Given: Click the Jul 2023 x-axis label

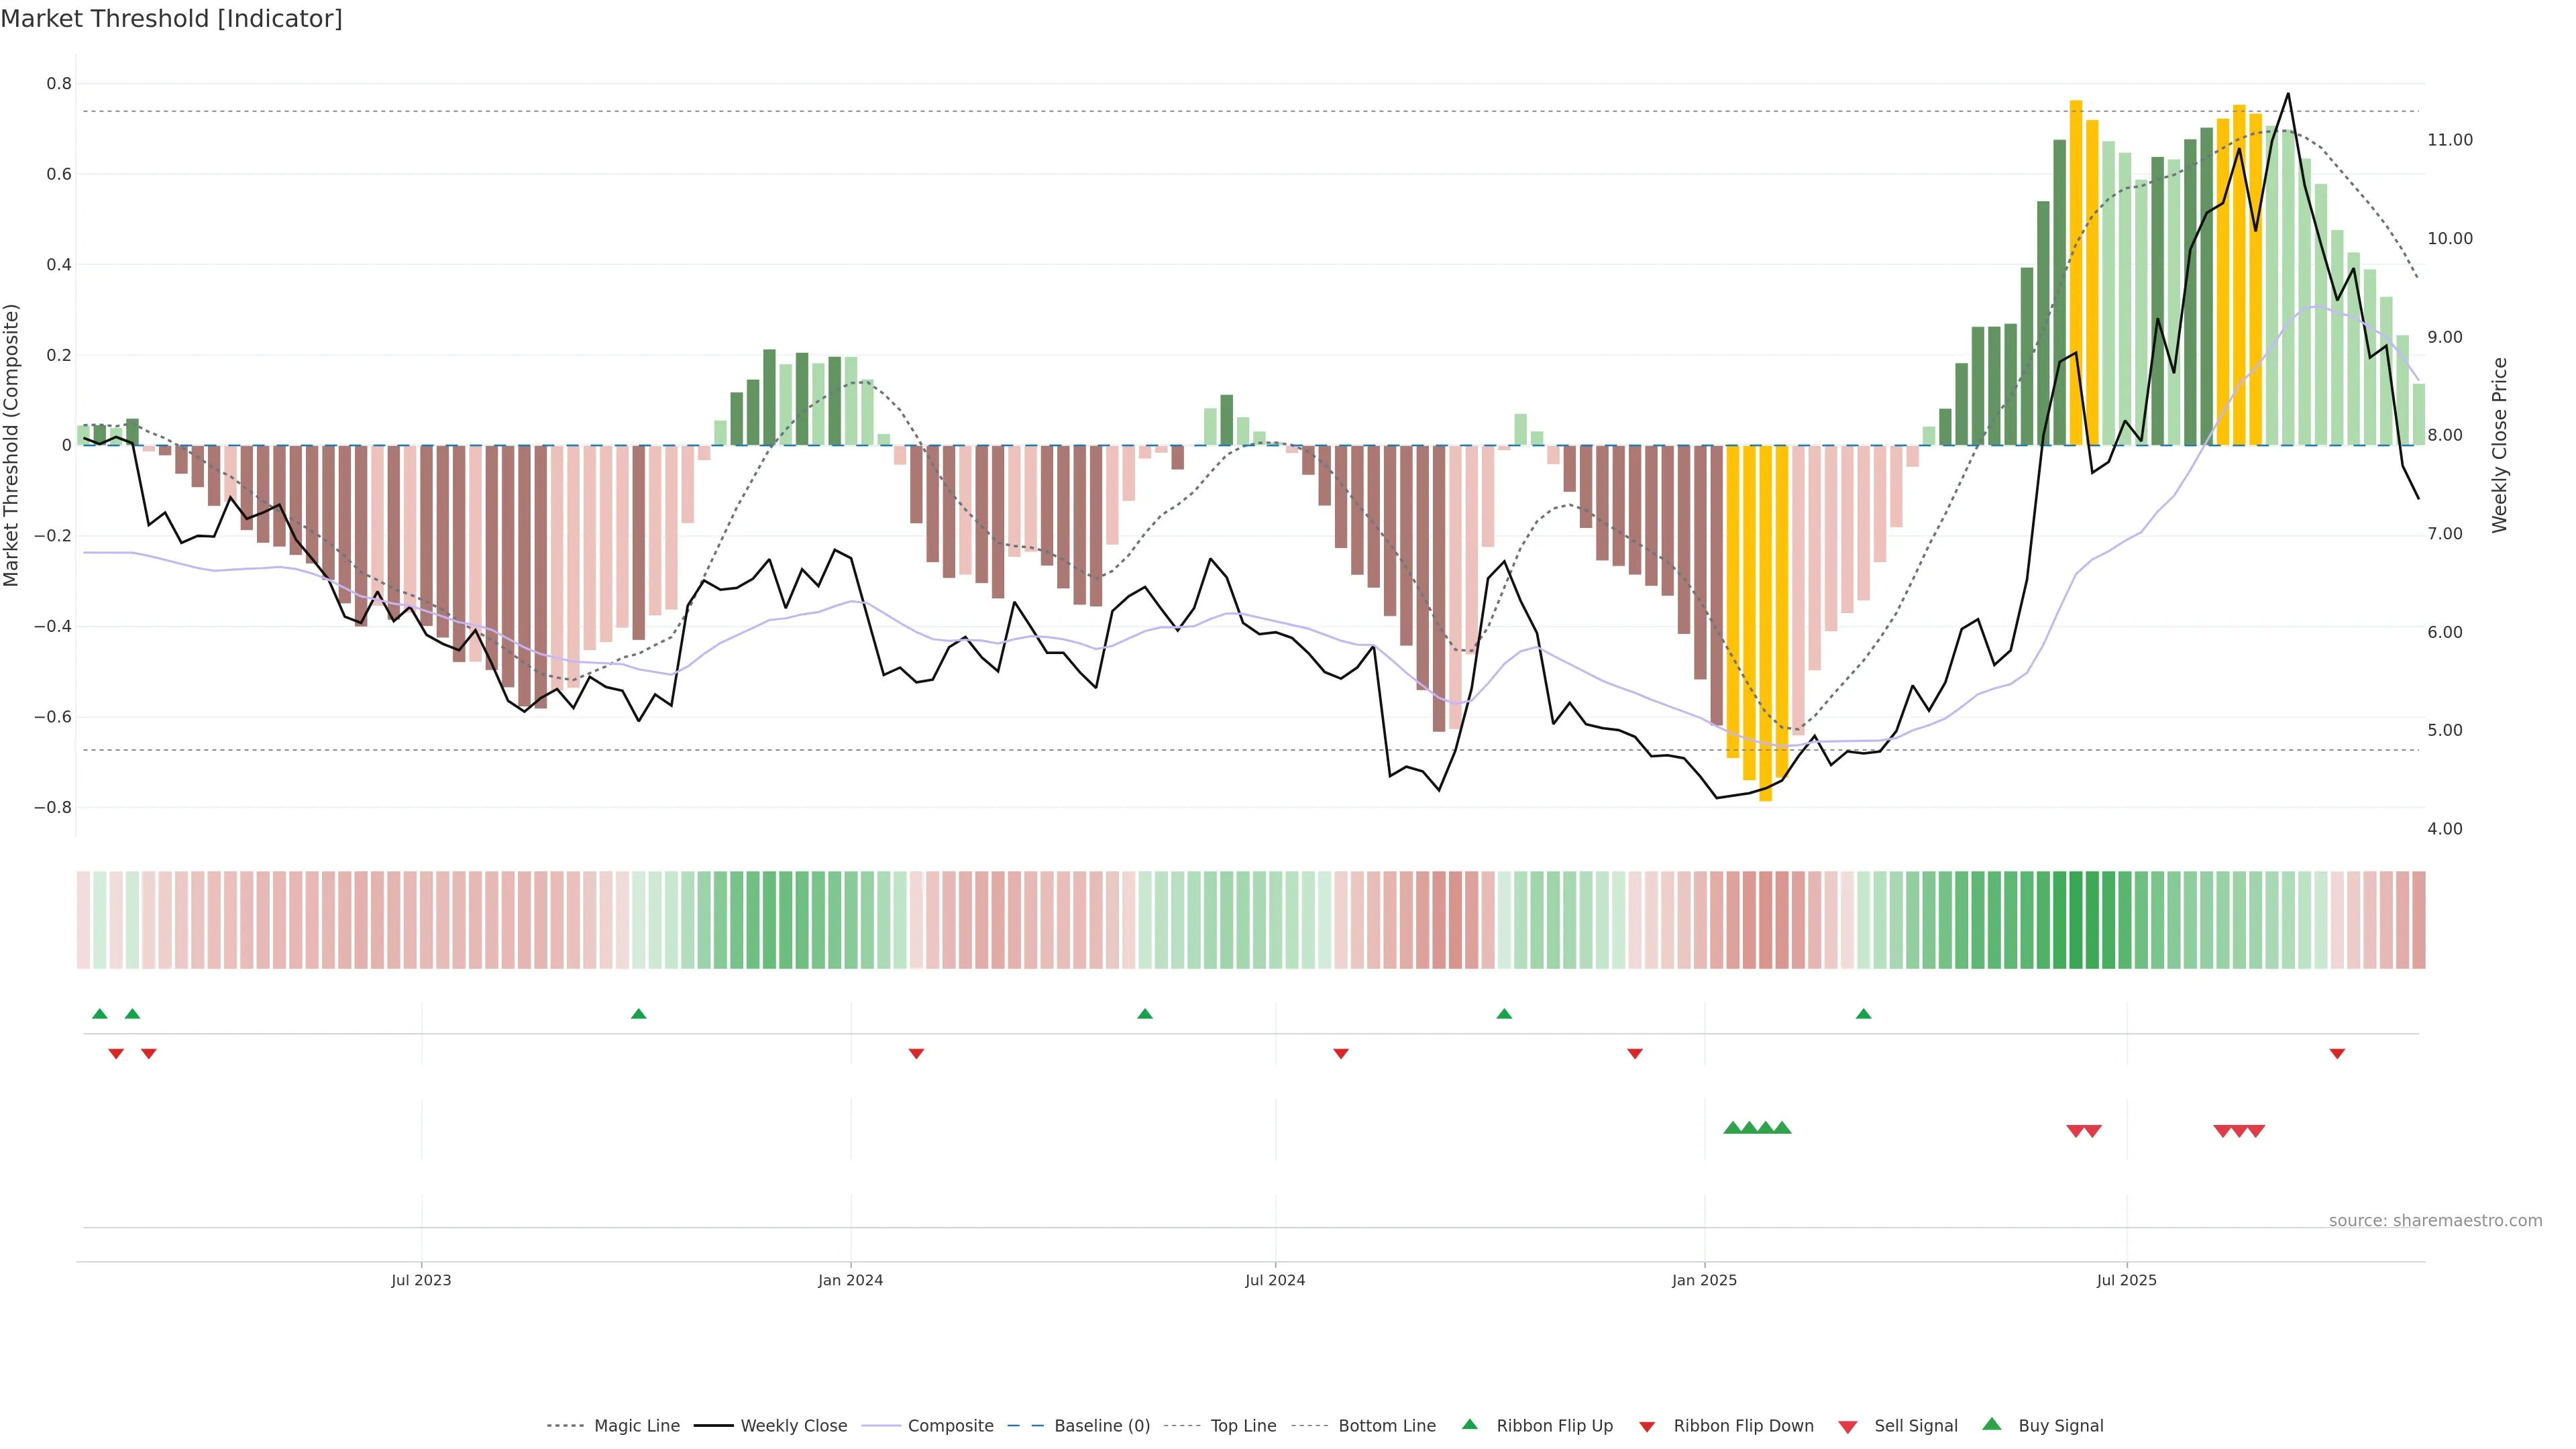Looking at the screenshot, I should (421, 1280).
